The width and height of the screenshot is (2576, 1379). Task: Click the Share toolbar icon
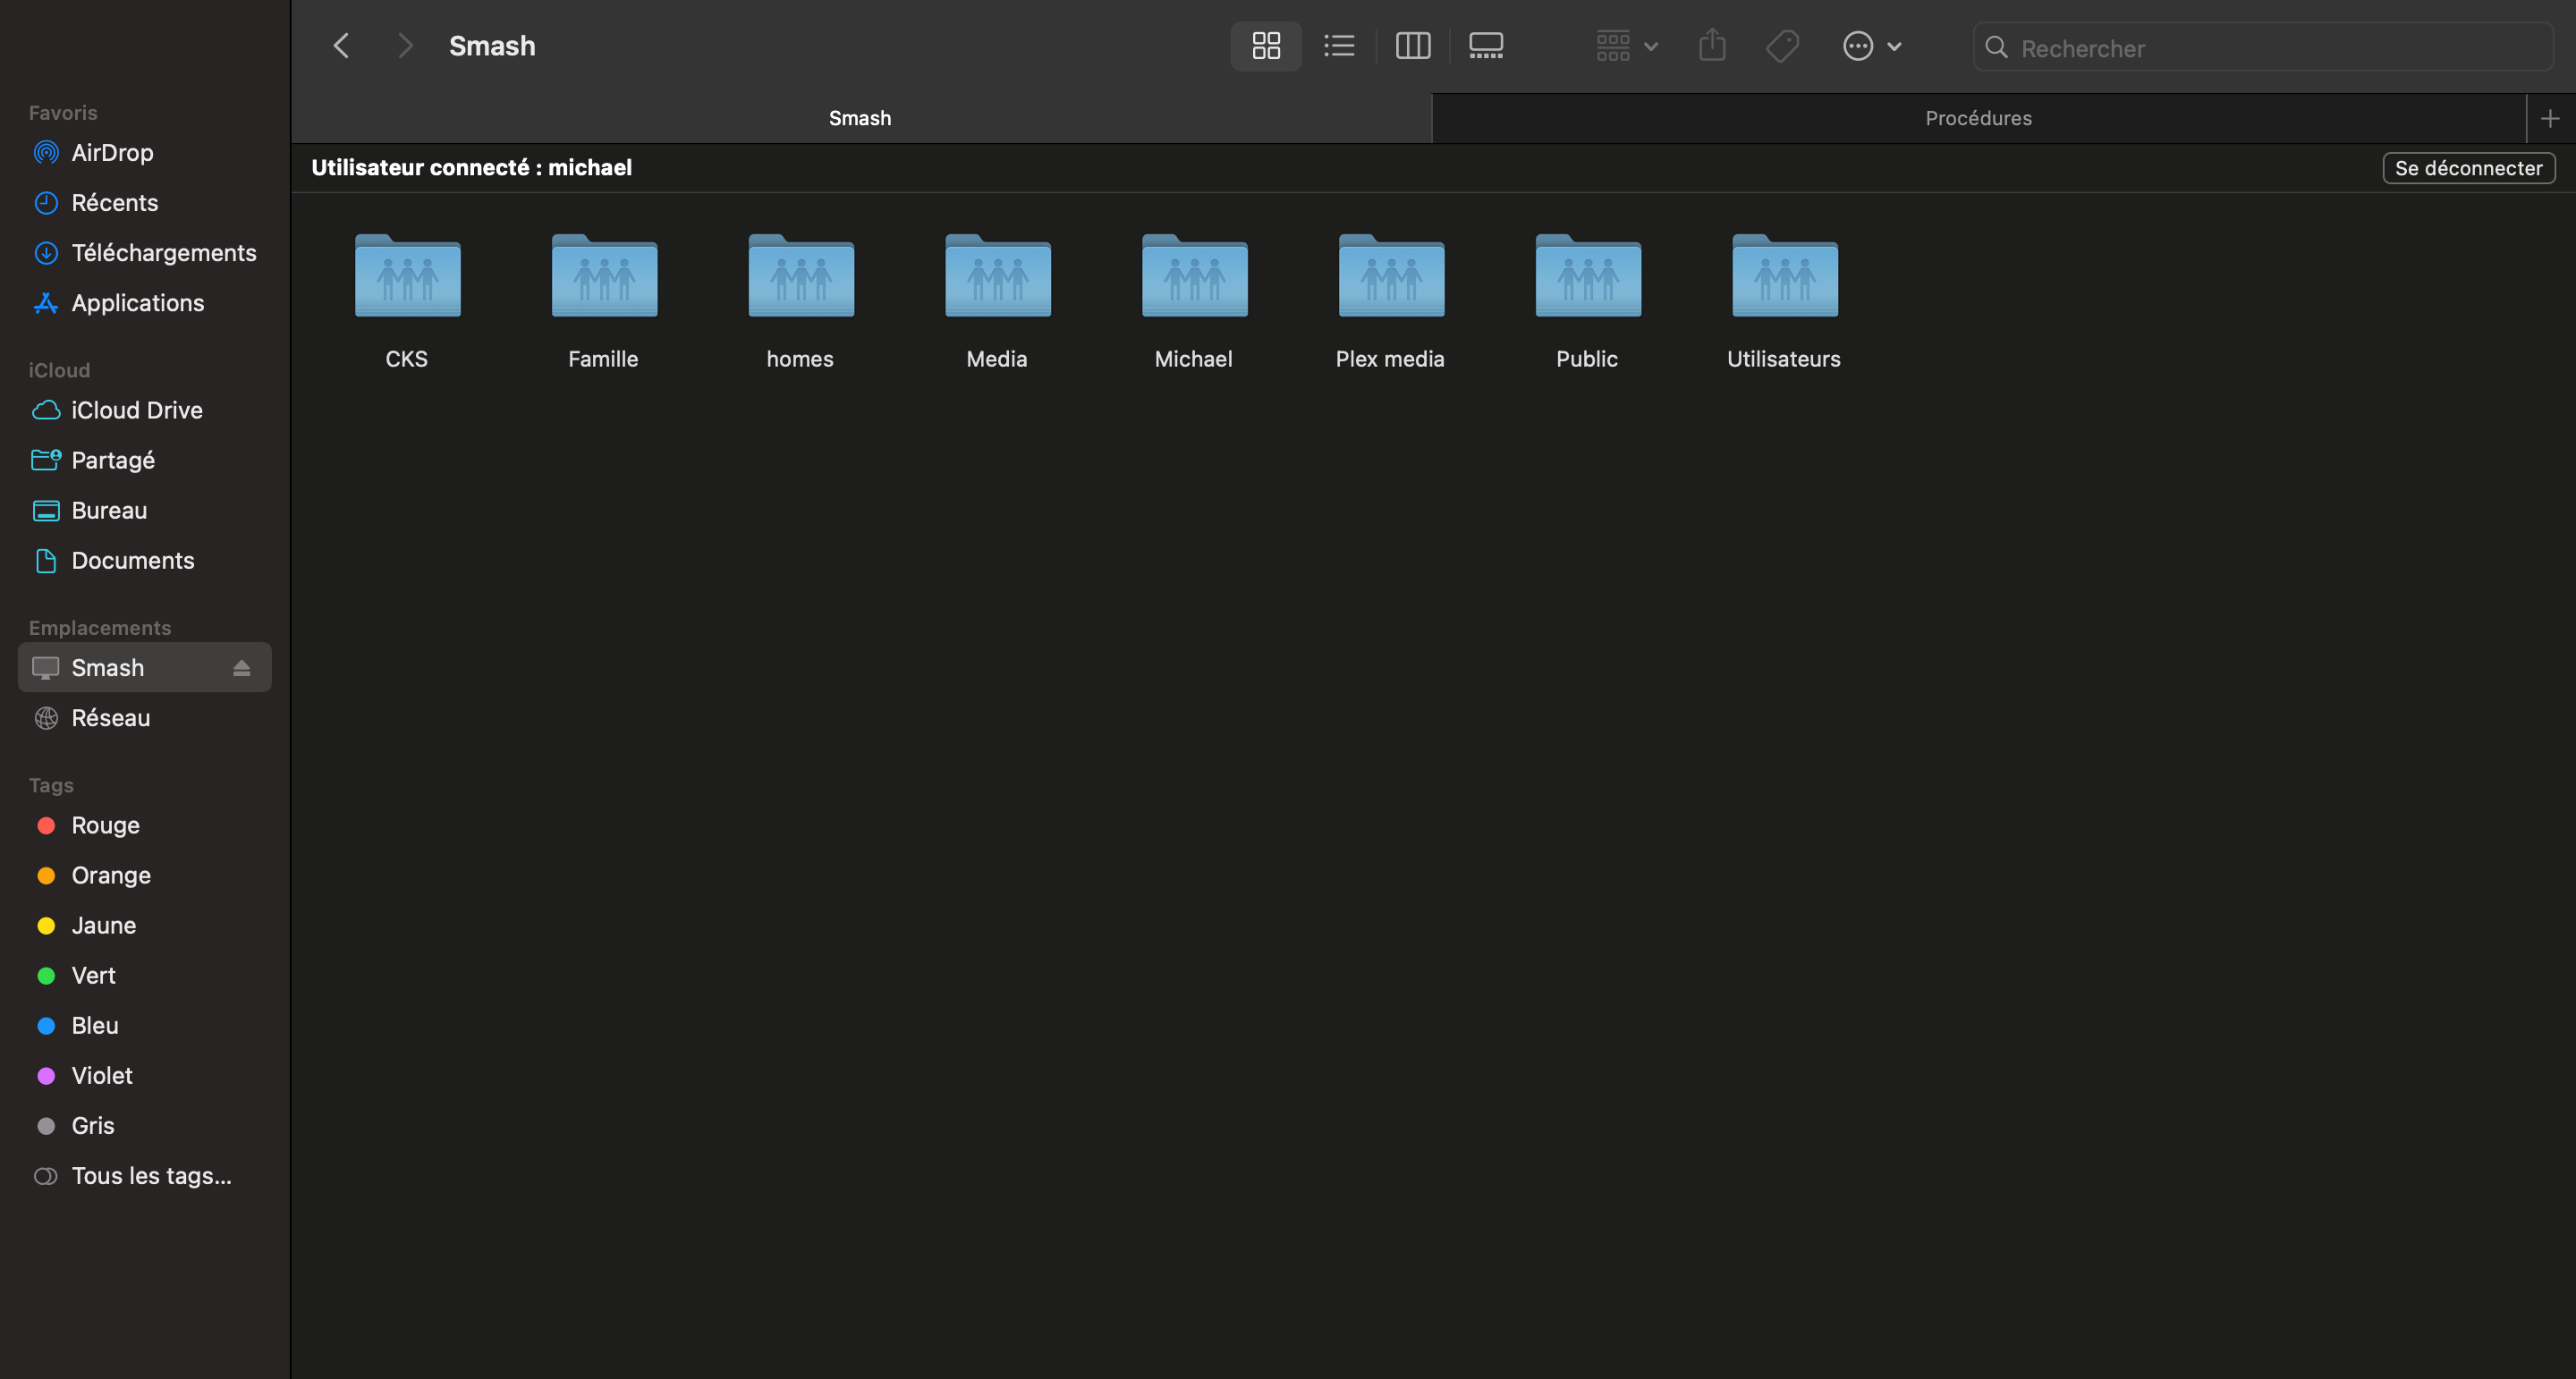(x=1711, y=46)
